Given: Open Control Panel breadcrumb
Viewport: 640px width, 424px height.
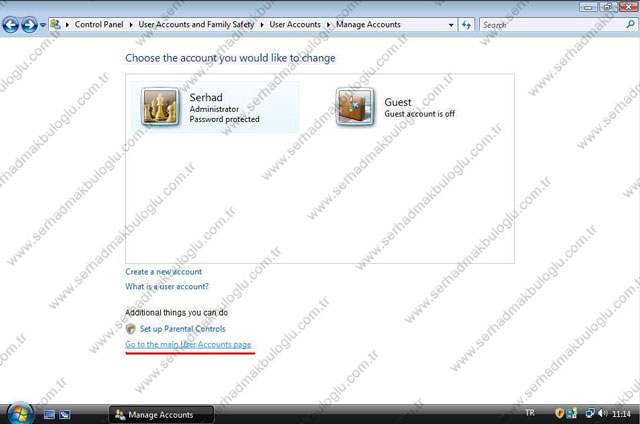Looking at the screenshot, I should pos(99,24).
